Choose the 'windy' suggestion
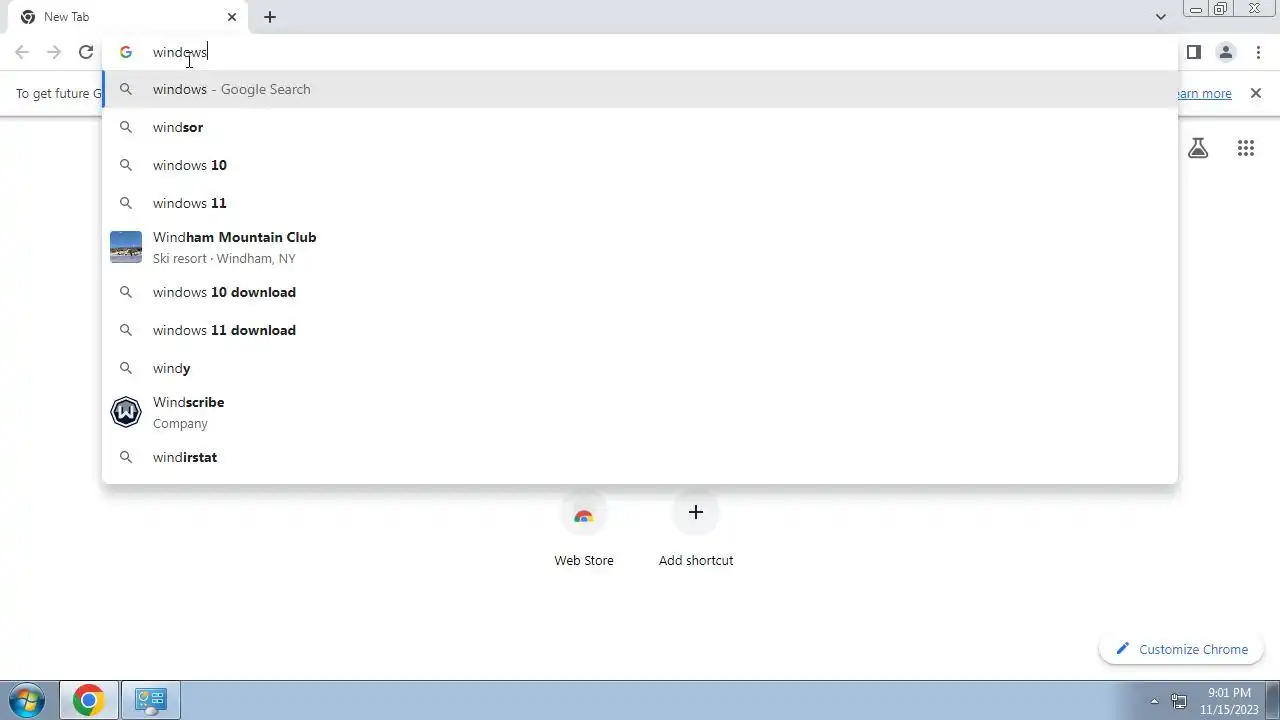This screenshot has height=720, width=1280. coord(640,368)
